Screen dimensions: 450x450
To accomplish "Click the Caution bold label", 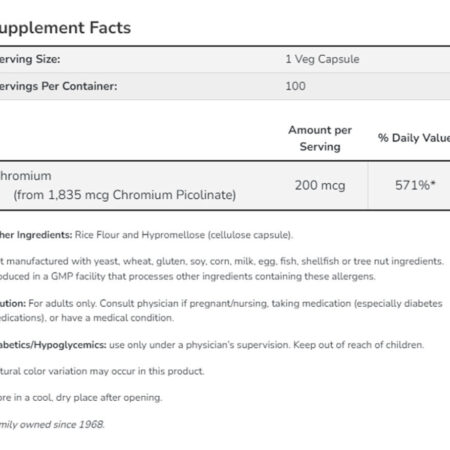I will coord(13,303).
